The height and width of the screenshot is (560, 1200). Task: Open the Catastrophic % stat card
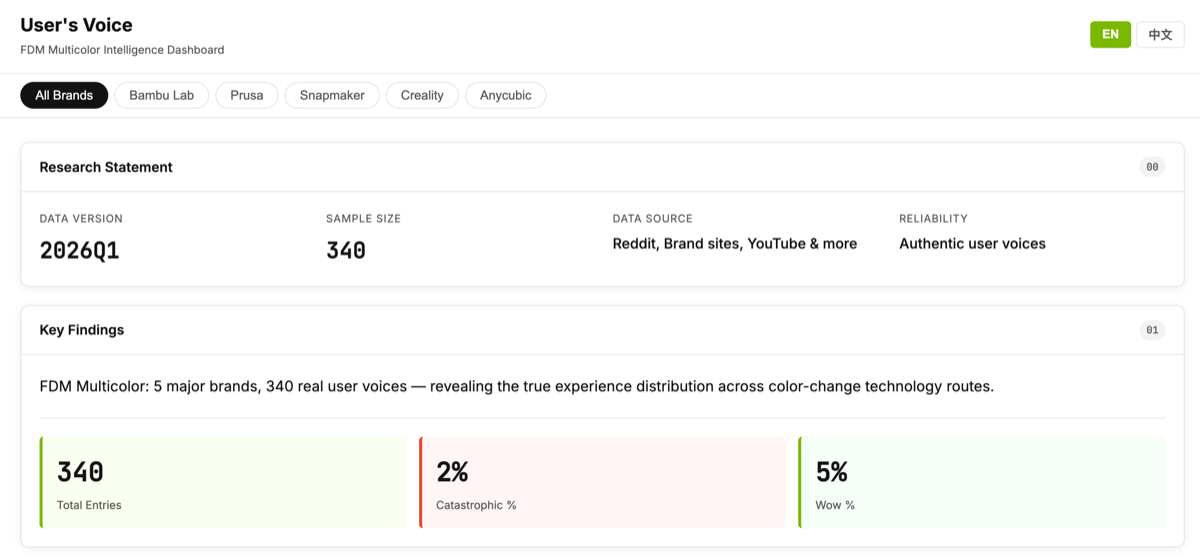602,482
